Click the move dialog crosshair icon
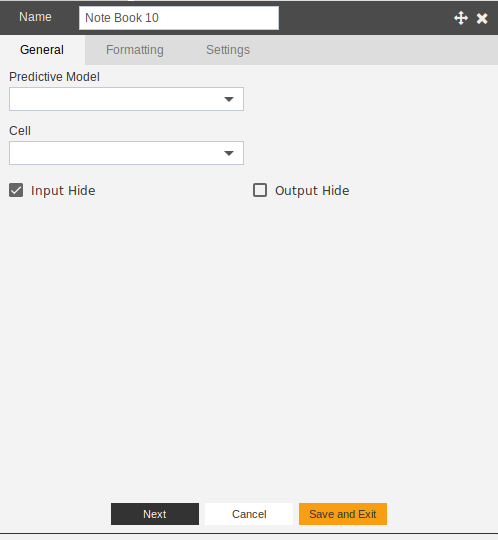Screen dimensions: 498x540 point(461,18)
